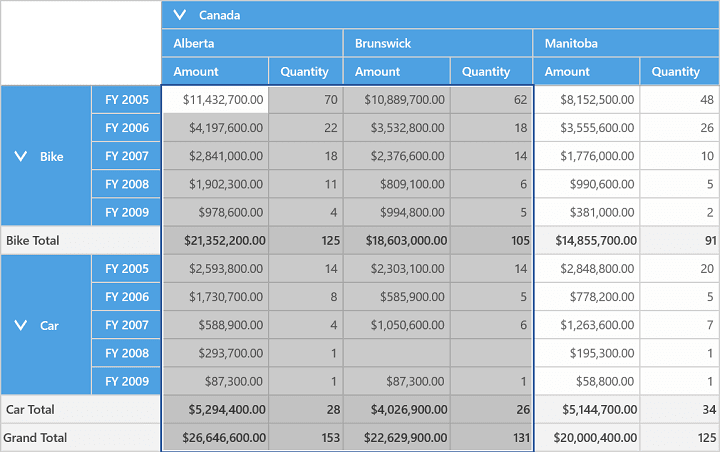Click the $2,848,800.00 cell
This screenshot has height=452, width=720.
click(x=586, y=269)
